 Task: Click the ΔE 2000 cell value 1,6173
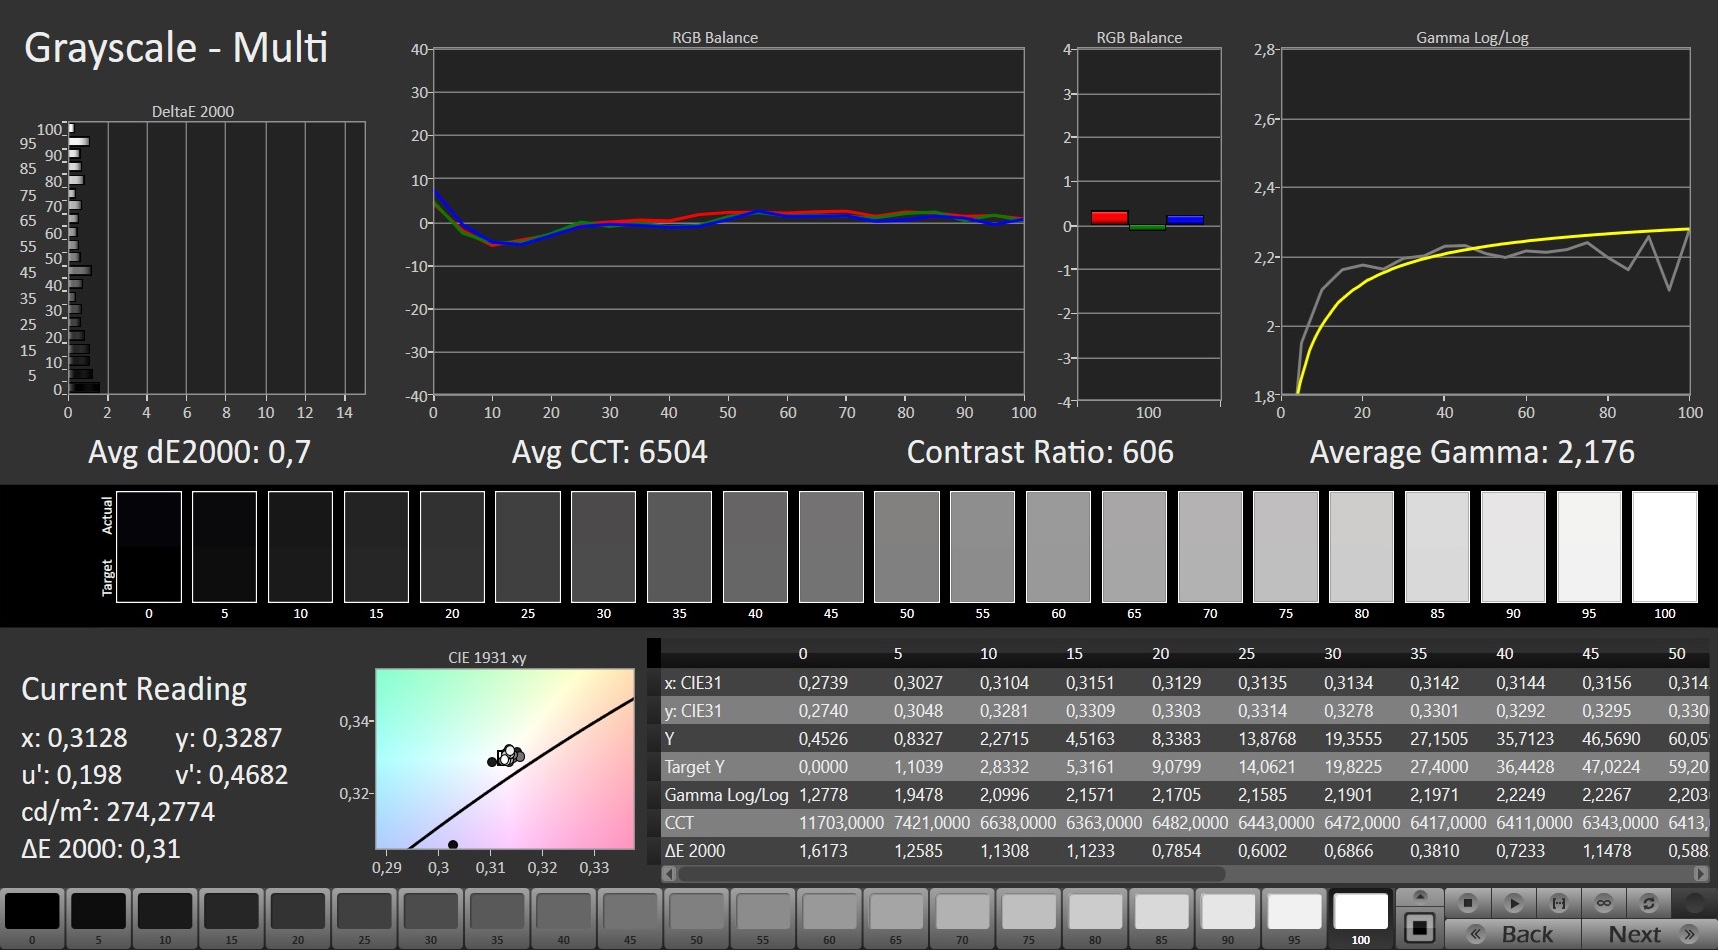(x=823, y=851)
